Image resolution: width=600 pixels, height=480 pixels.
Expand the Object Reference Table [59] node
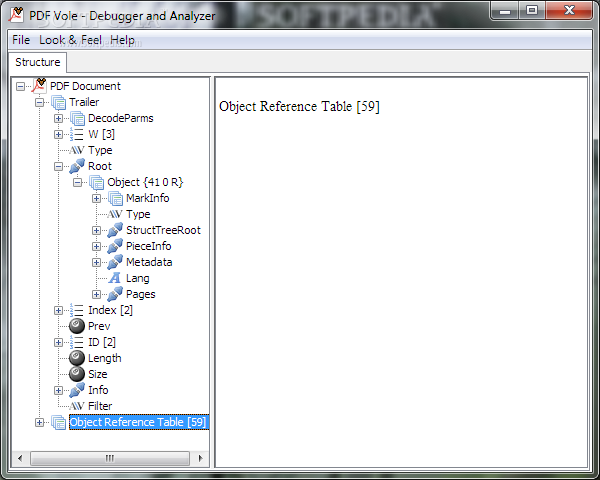point(39,423)
